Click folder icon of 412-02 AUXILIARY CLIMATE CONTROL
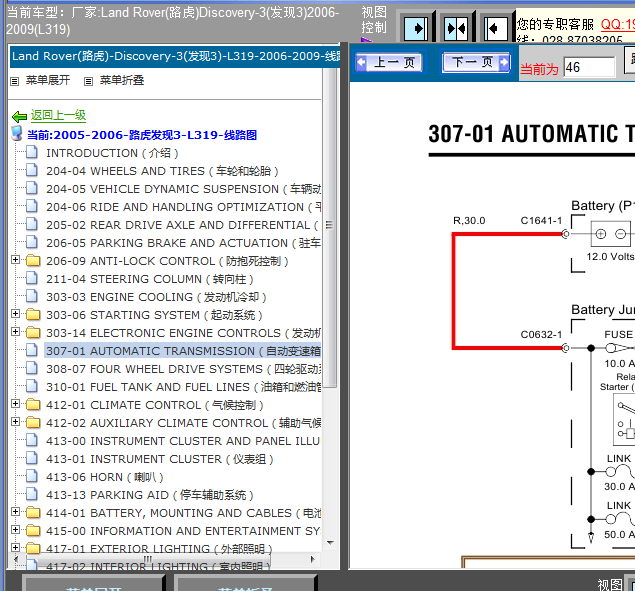Viewport: 635px width, 591px height. tap(33, 422)
